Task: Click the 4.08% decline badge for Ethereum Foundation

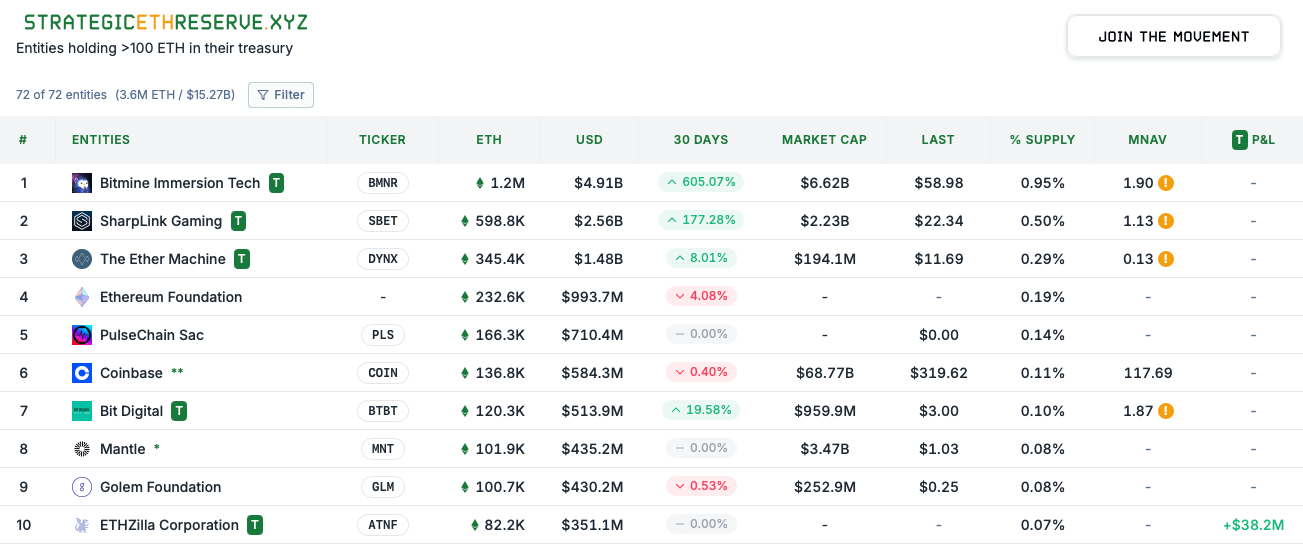Action: 701,296
